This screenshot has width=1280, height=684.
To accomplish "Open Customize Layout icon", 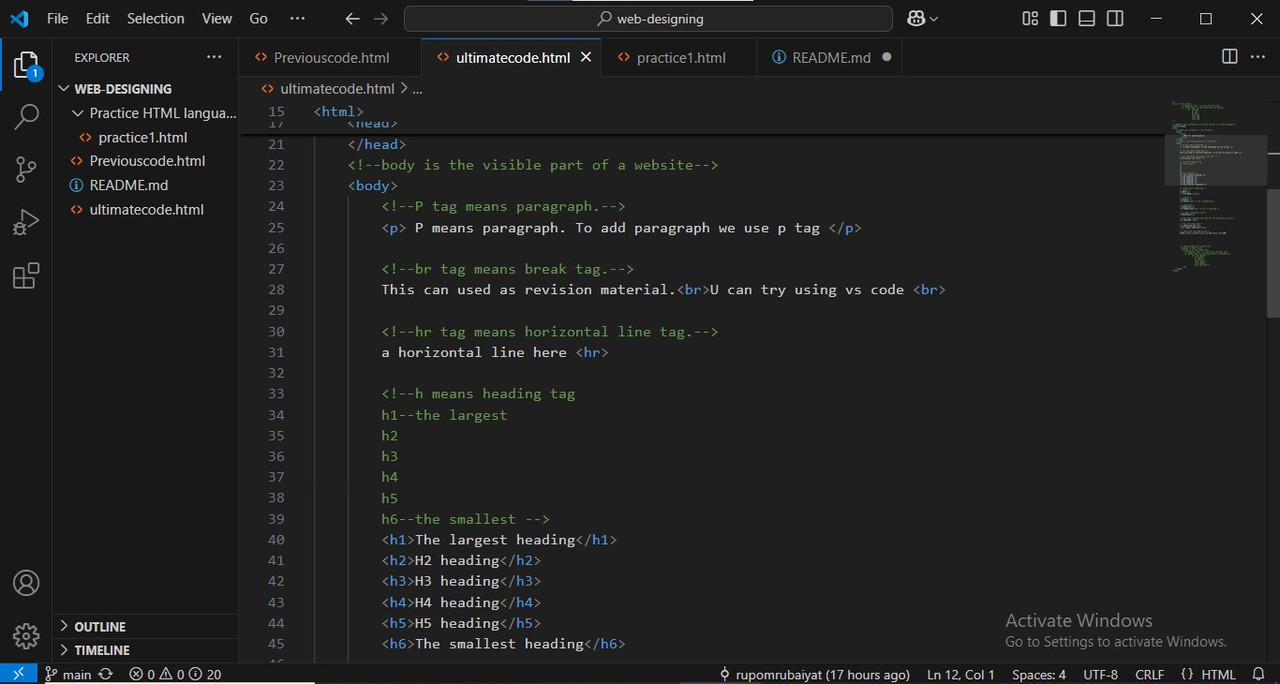I will [x=1030, y=18].
